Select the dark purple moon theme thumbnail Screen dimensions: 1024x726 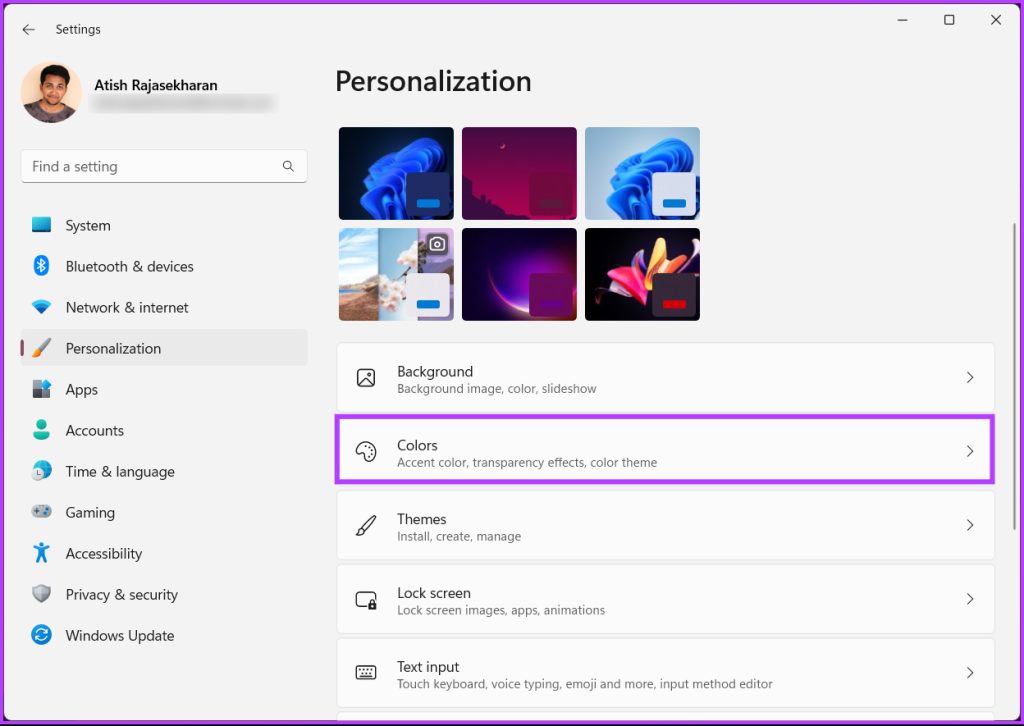click(x=519, y=274)
